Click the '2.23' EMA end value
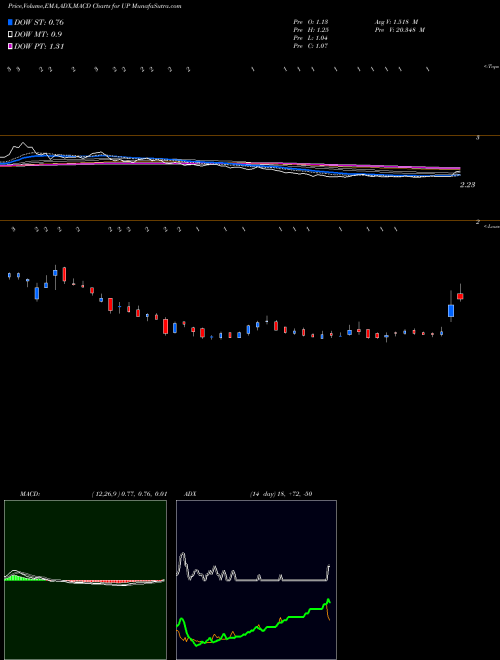 coord(468,185)
